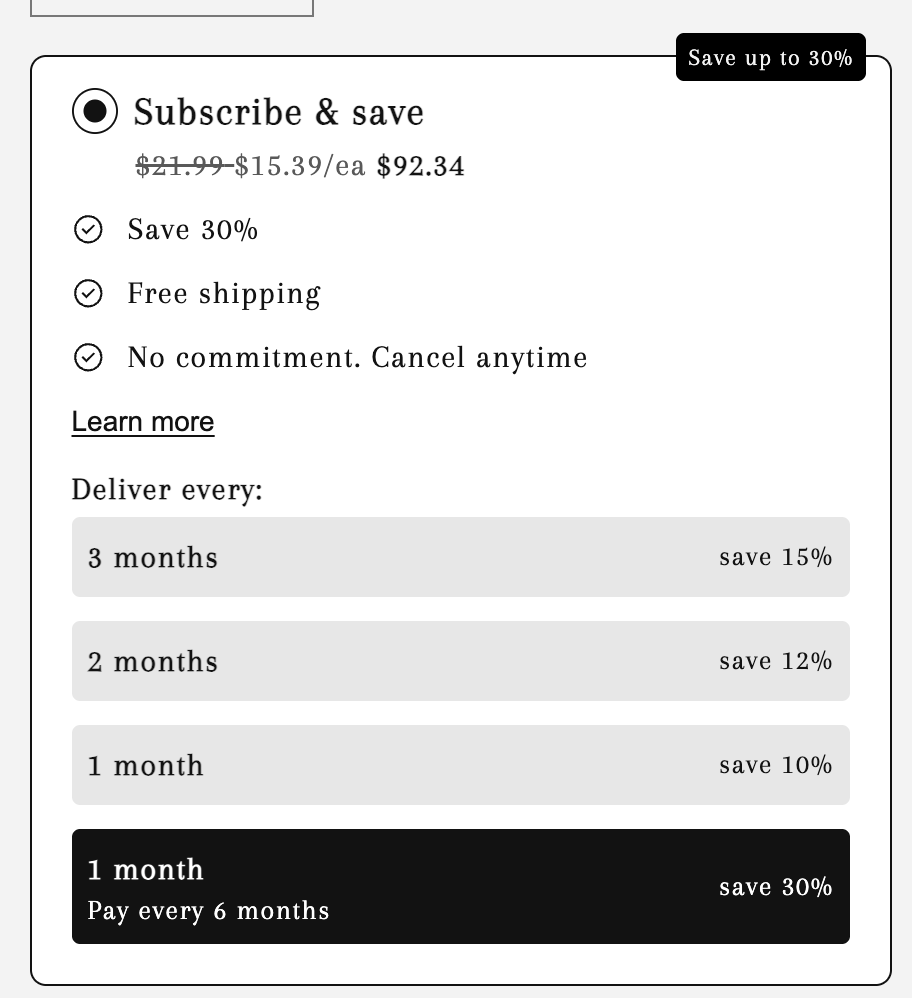The height and width of the screenshot is (998, 912).
Task: Click the Subscribe & save heading text
Action: (278, 112)
